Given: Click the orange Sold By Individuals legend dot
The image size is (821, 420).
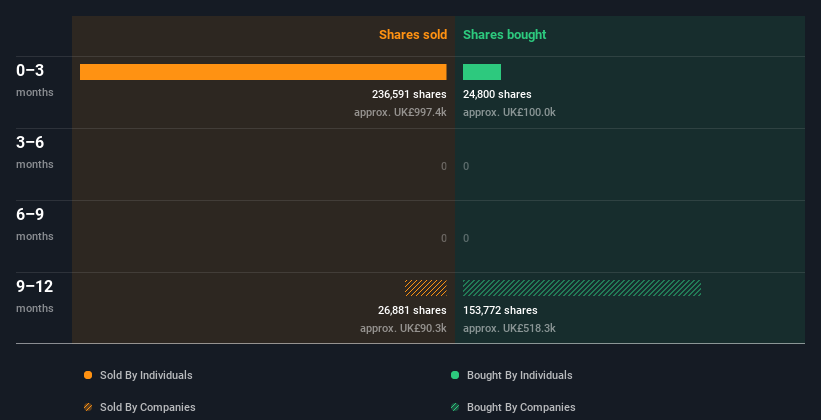Looking at the screenshot, I should point(88,375).
